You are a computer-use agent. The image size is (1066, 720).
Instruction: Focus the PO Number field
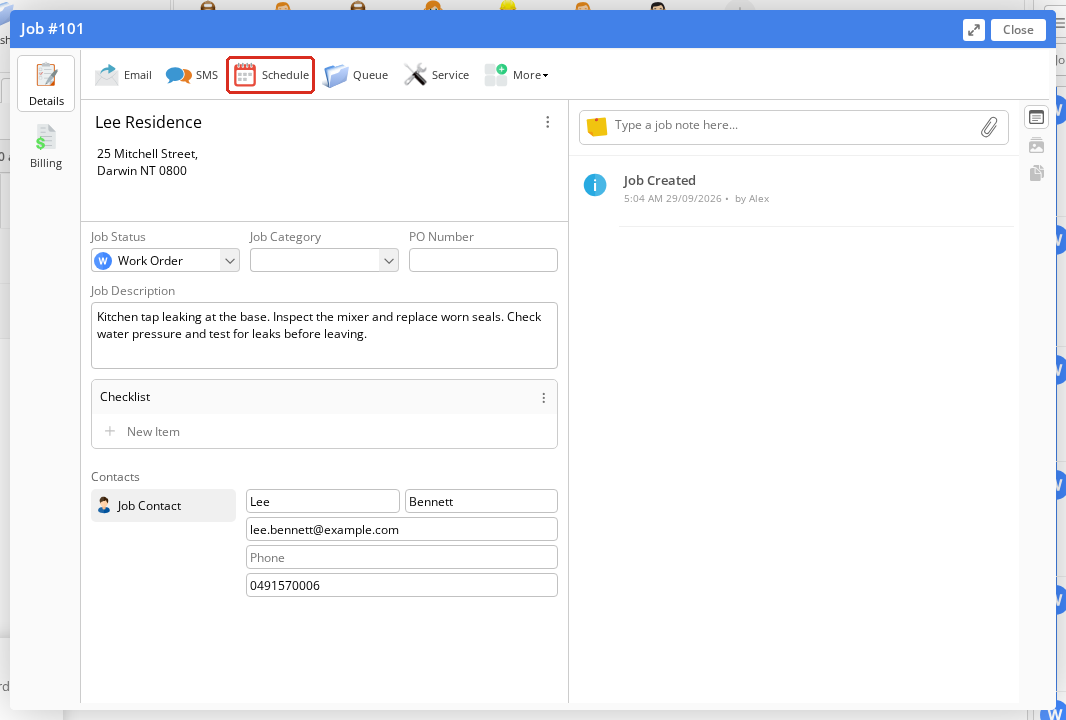point(483,260)
